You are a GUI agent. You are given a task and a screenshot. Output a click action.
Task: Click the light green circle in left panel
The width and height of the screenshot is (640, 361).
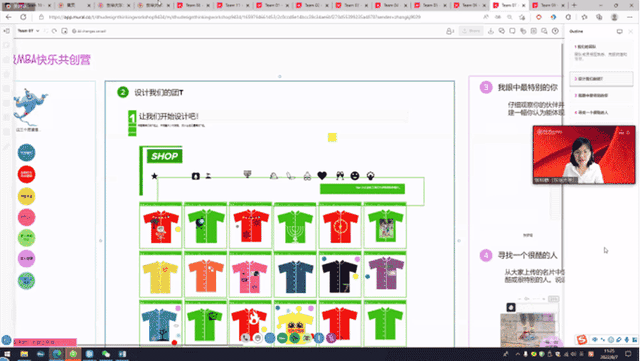(27, 238)
